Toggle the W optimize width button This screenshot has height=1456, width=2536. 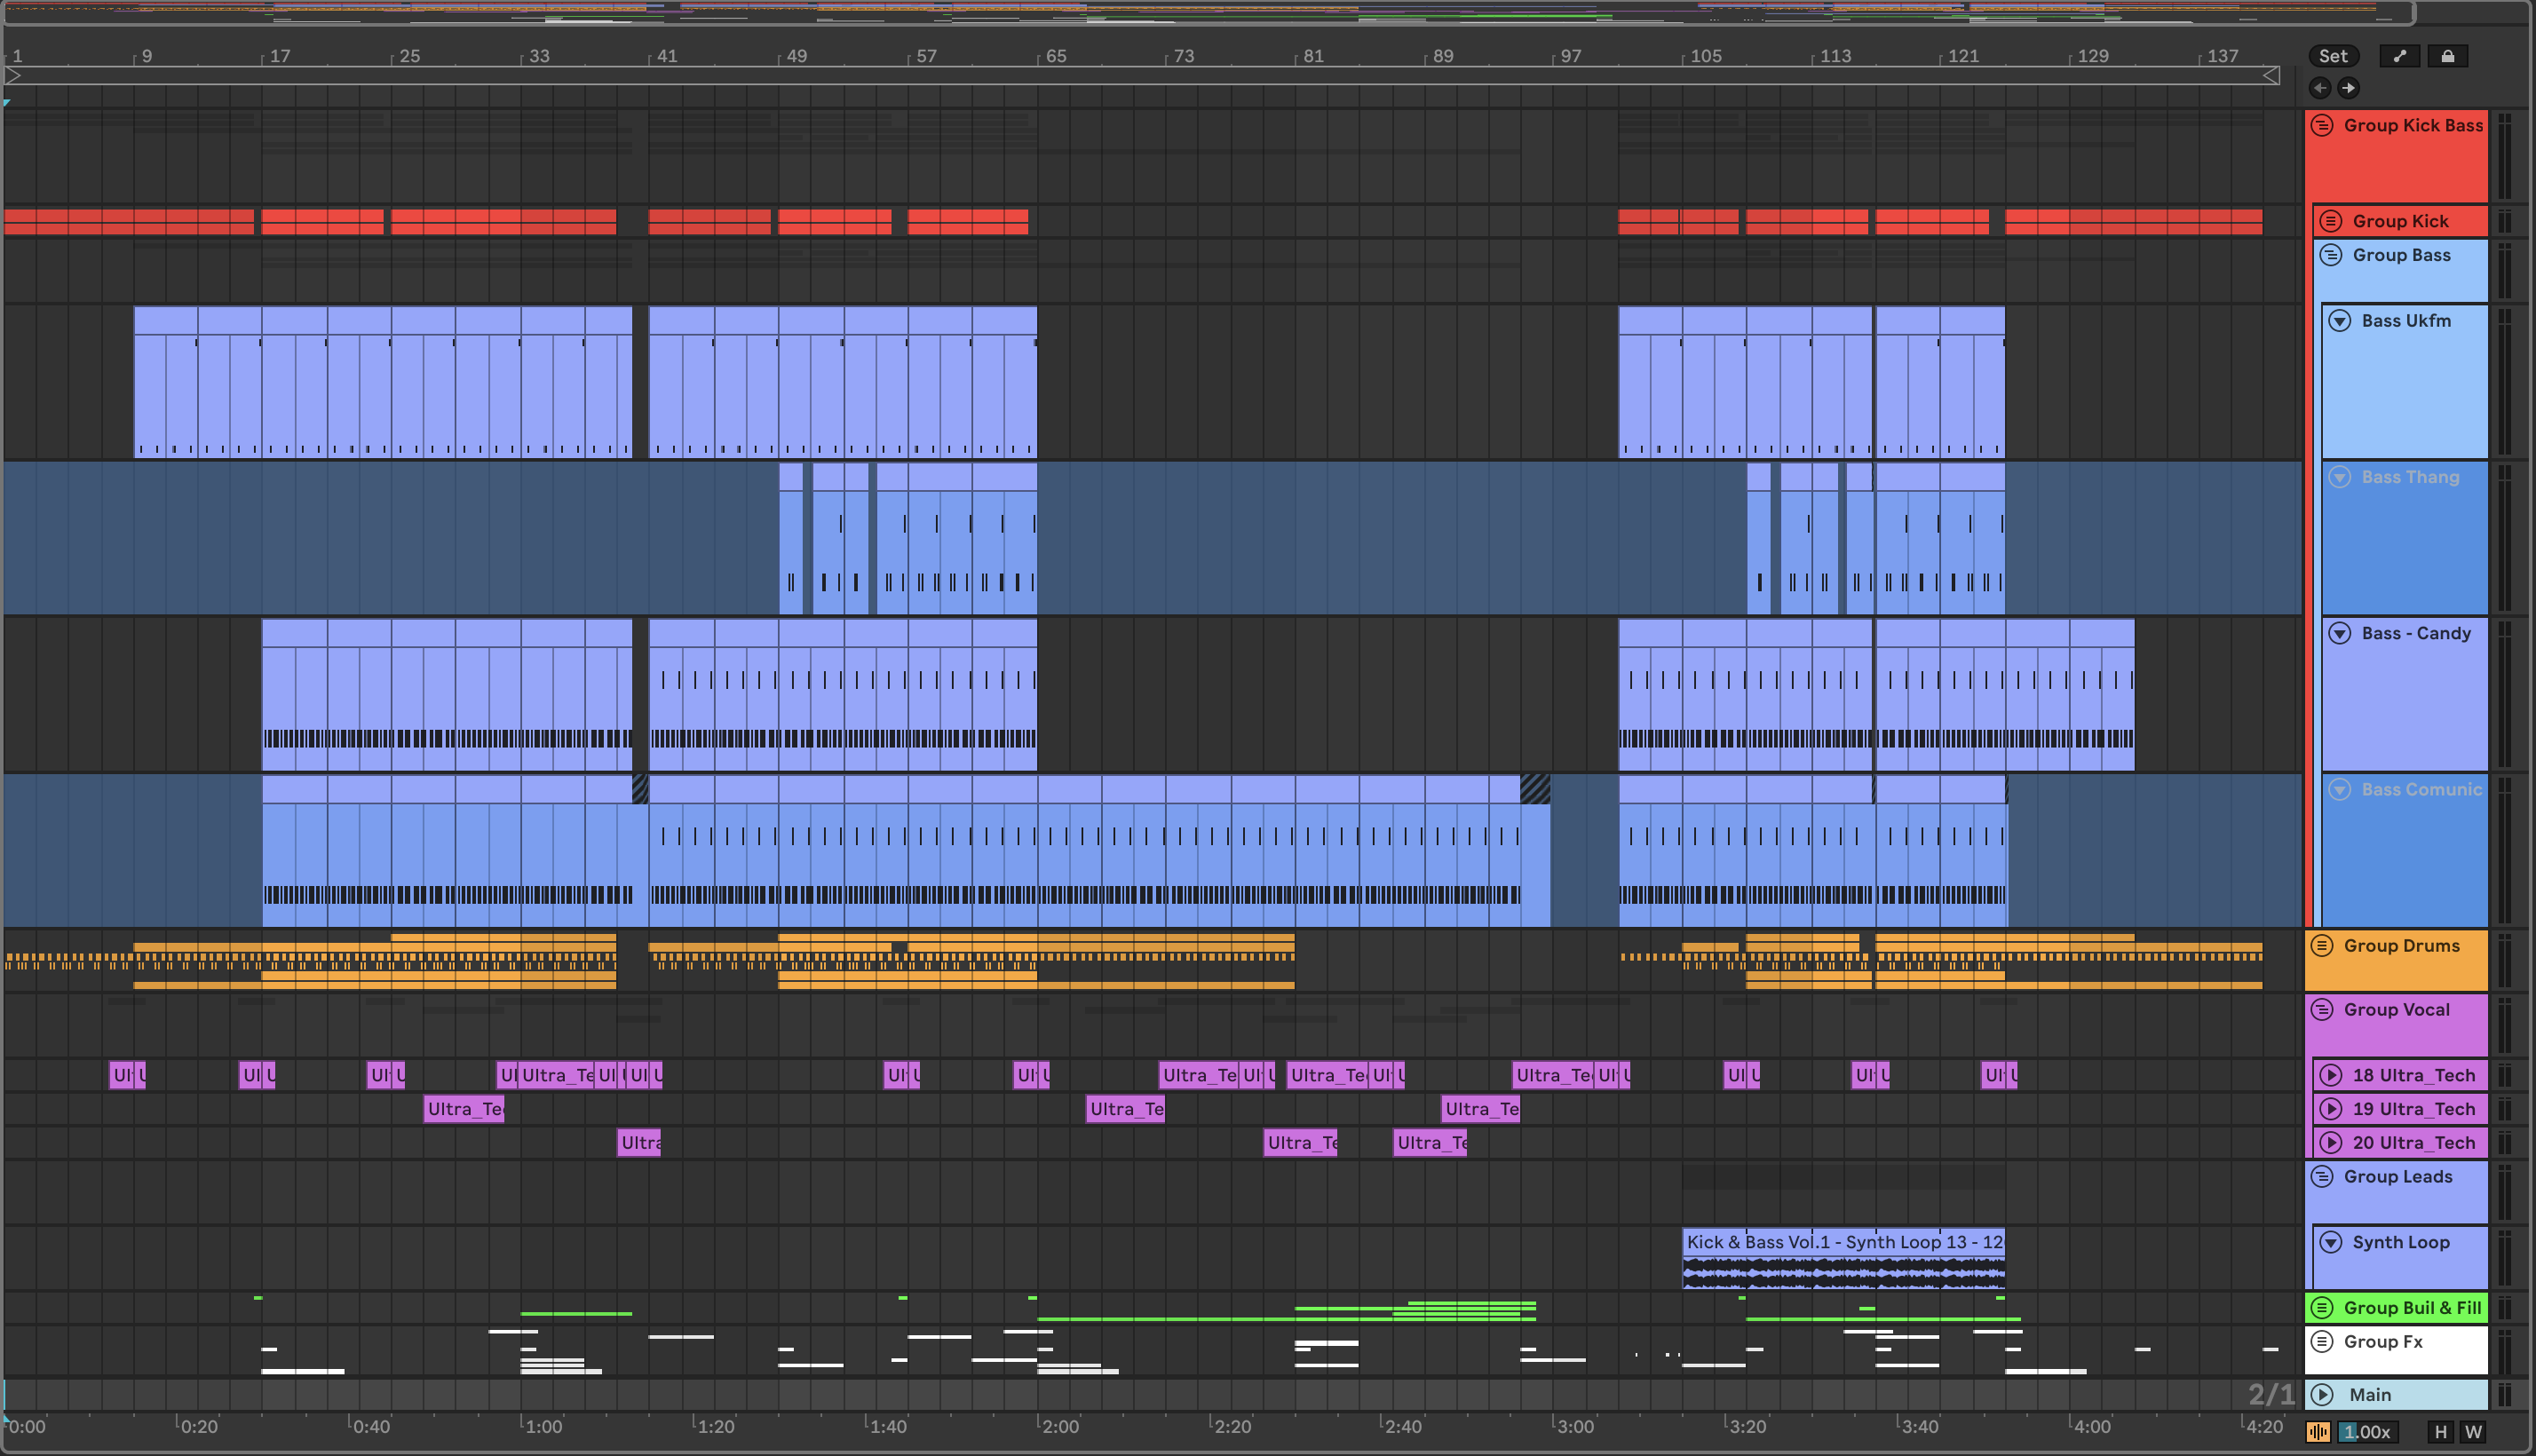click(x=2473, y=1432)
